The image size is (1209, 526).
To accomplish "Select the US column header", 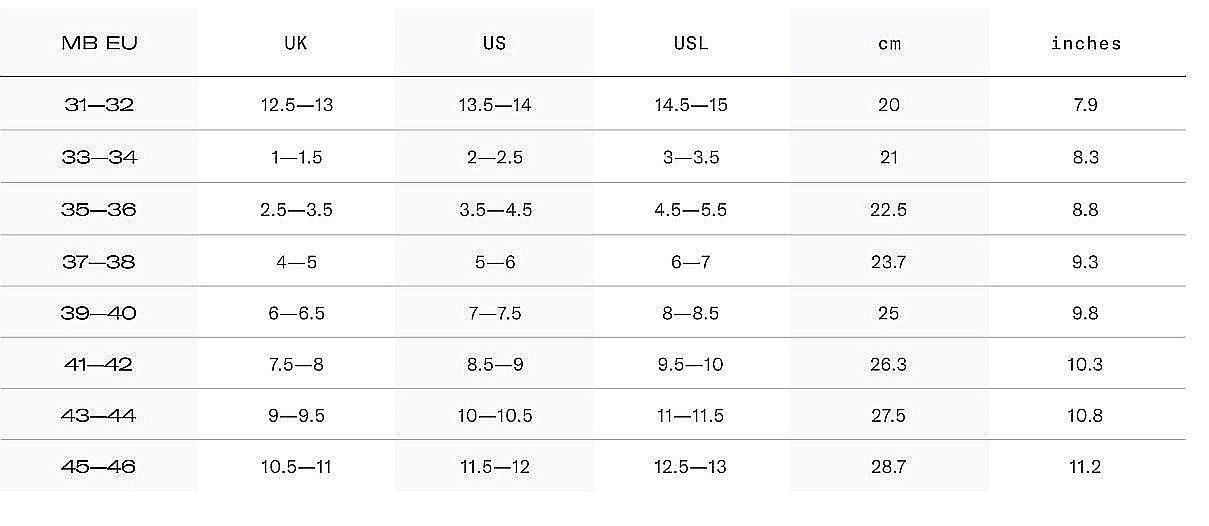I will pos(494,43).
